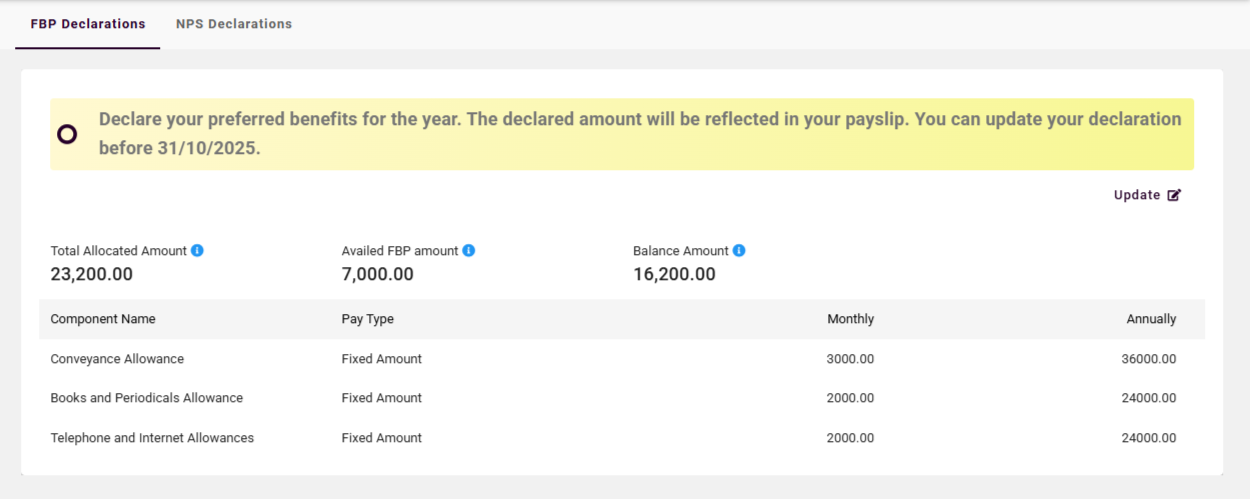Click the 3000.00 monthly Conveyance amount

coord(850,359)
